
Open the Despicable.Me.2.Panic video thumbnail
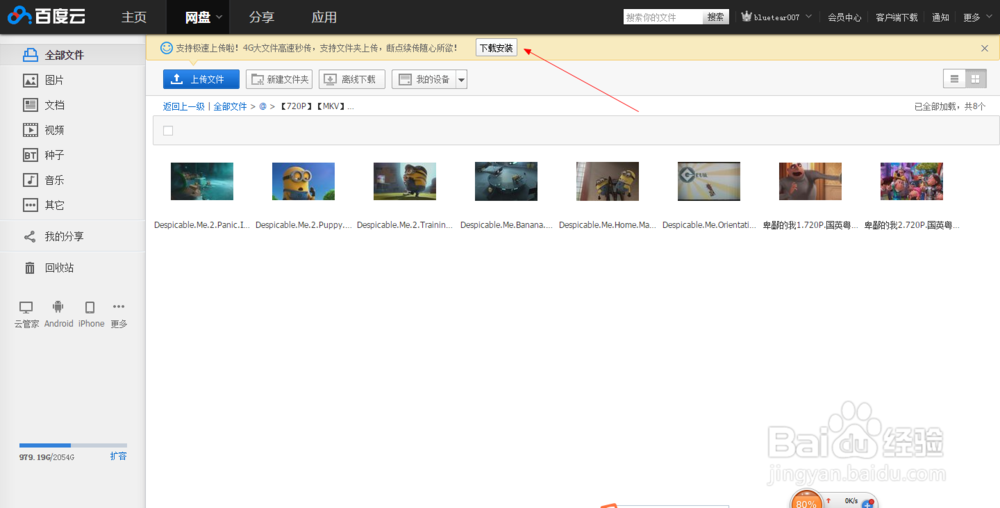202,181
